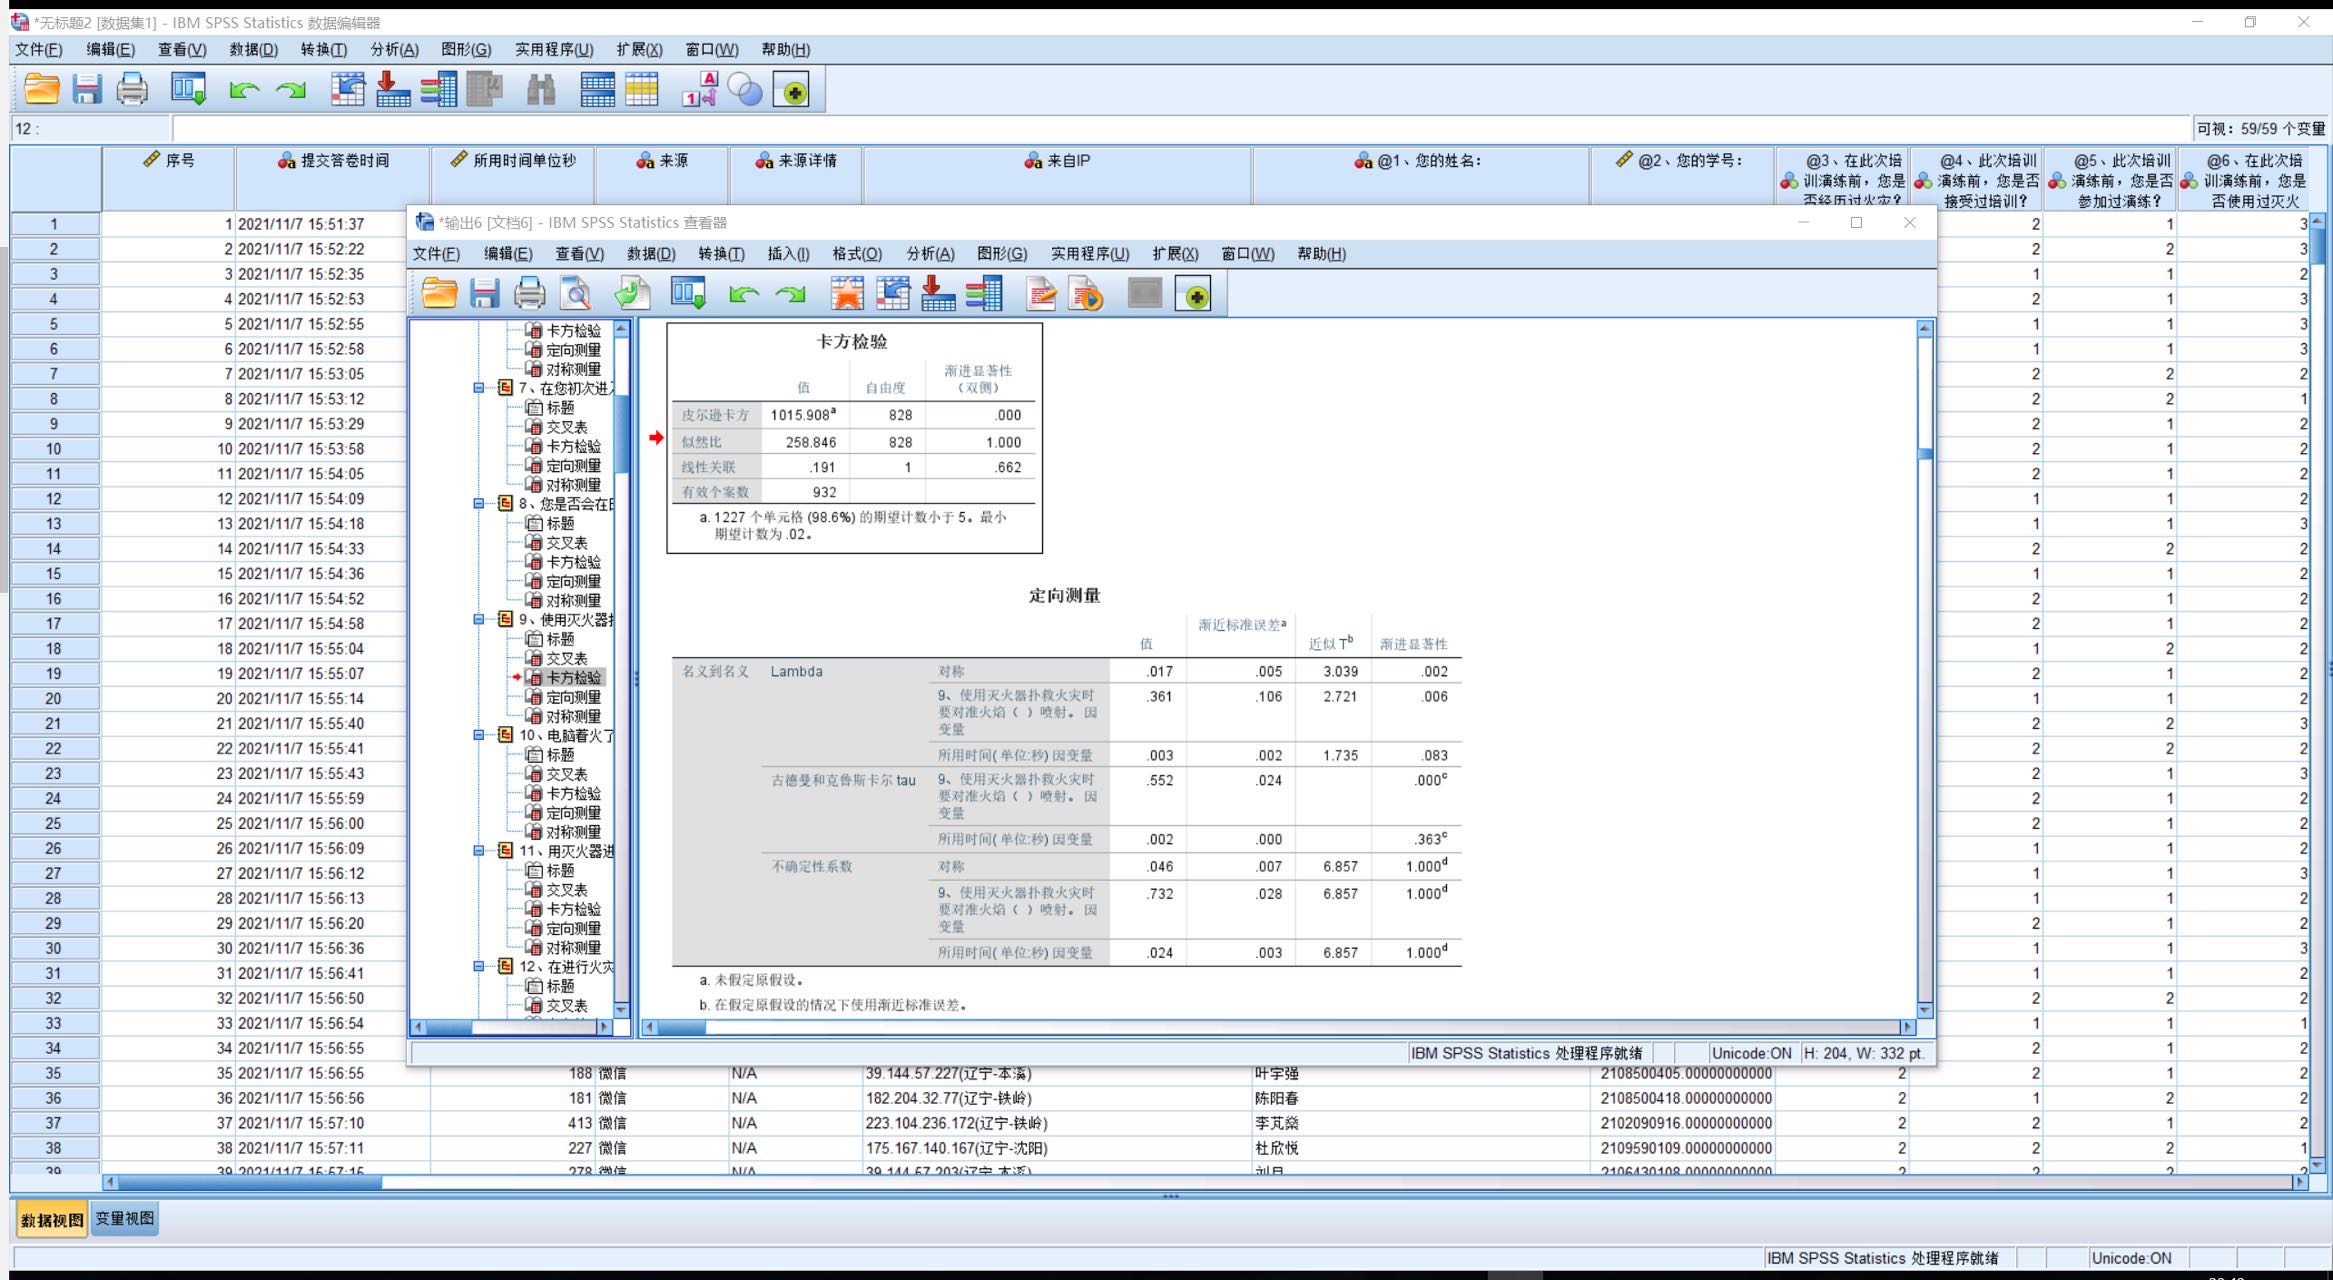Click Go to data star icon in viewer

coord(847,294)
